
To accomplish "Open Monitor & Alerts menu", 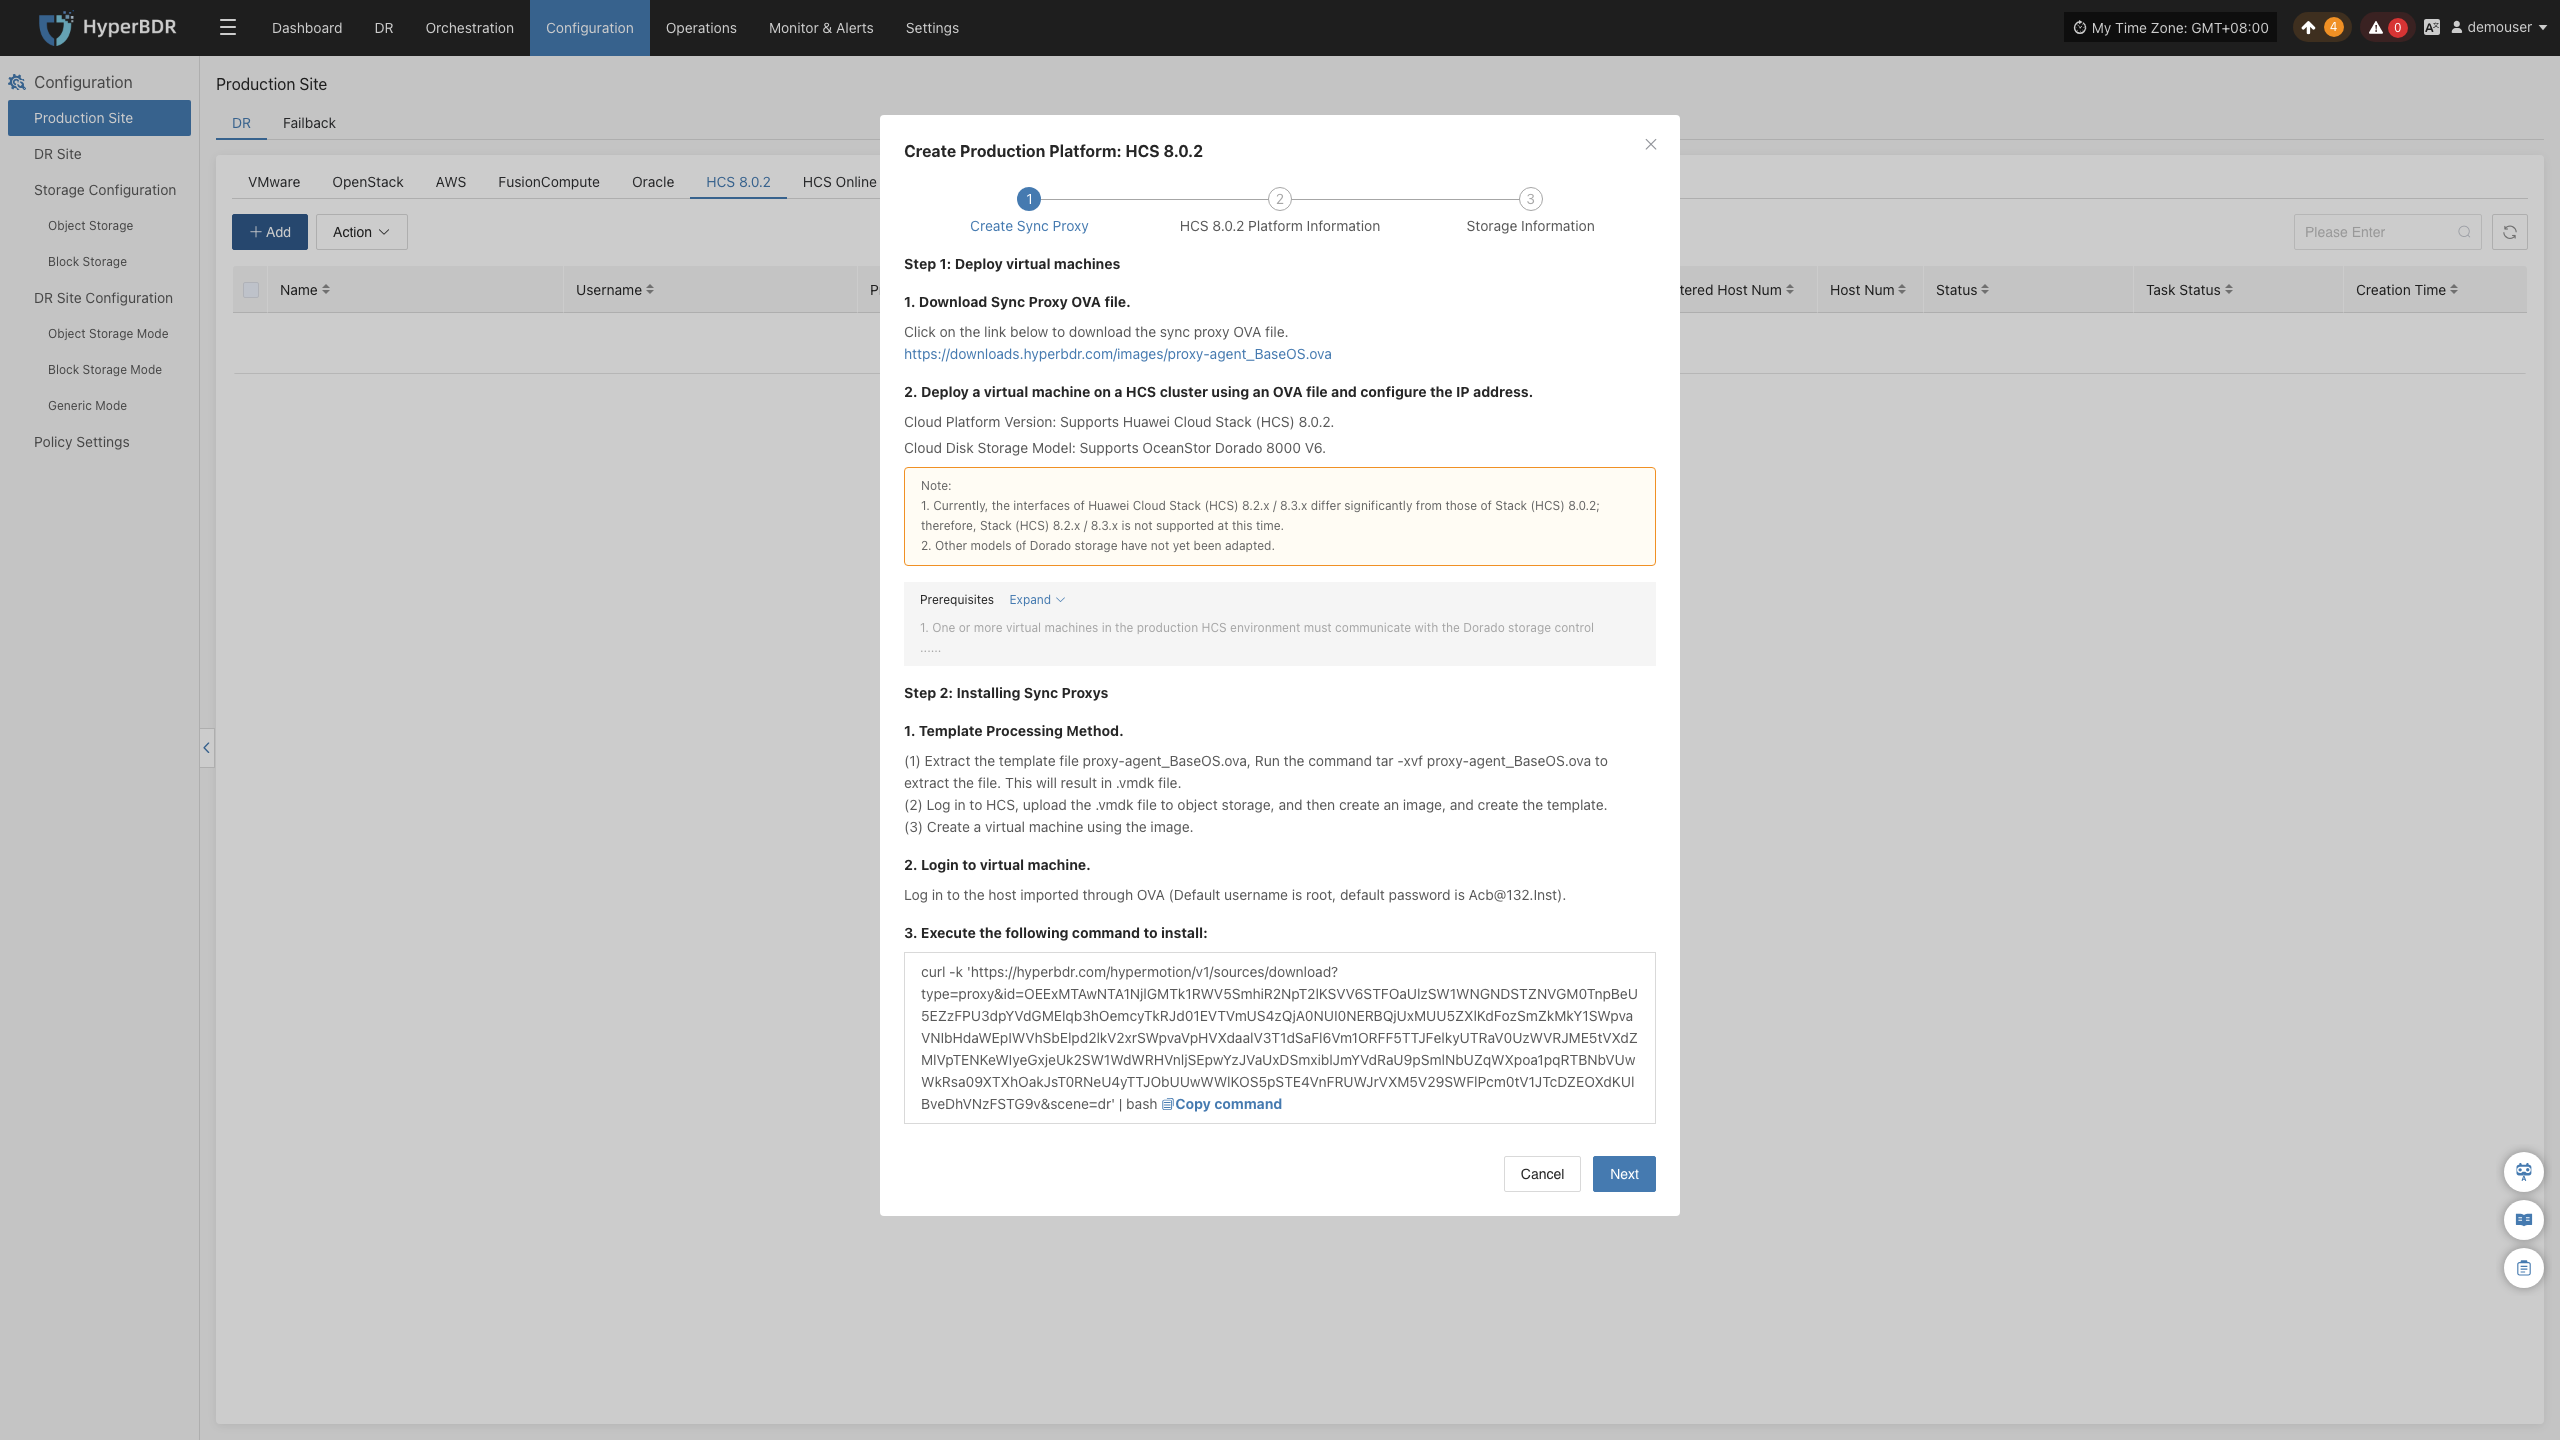I will 821,28.
